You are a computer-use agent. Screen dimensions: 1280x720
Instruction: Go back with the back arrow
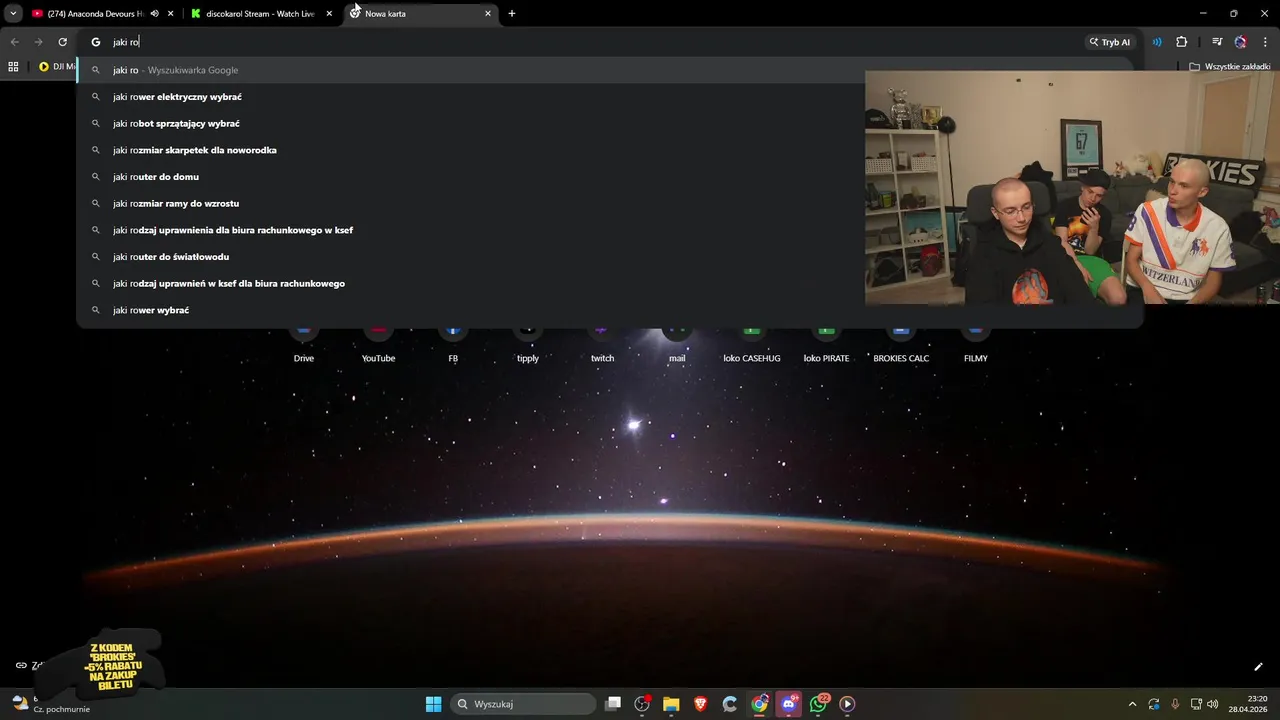coord(14,42)
